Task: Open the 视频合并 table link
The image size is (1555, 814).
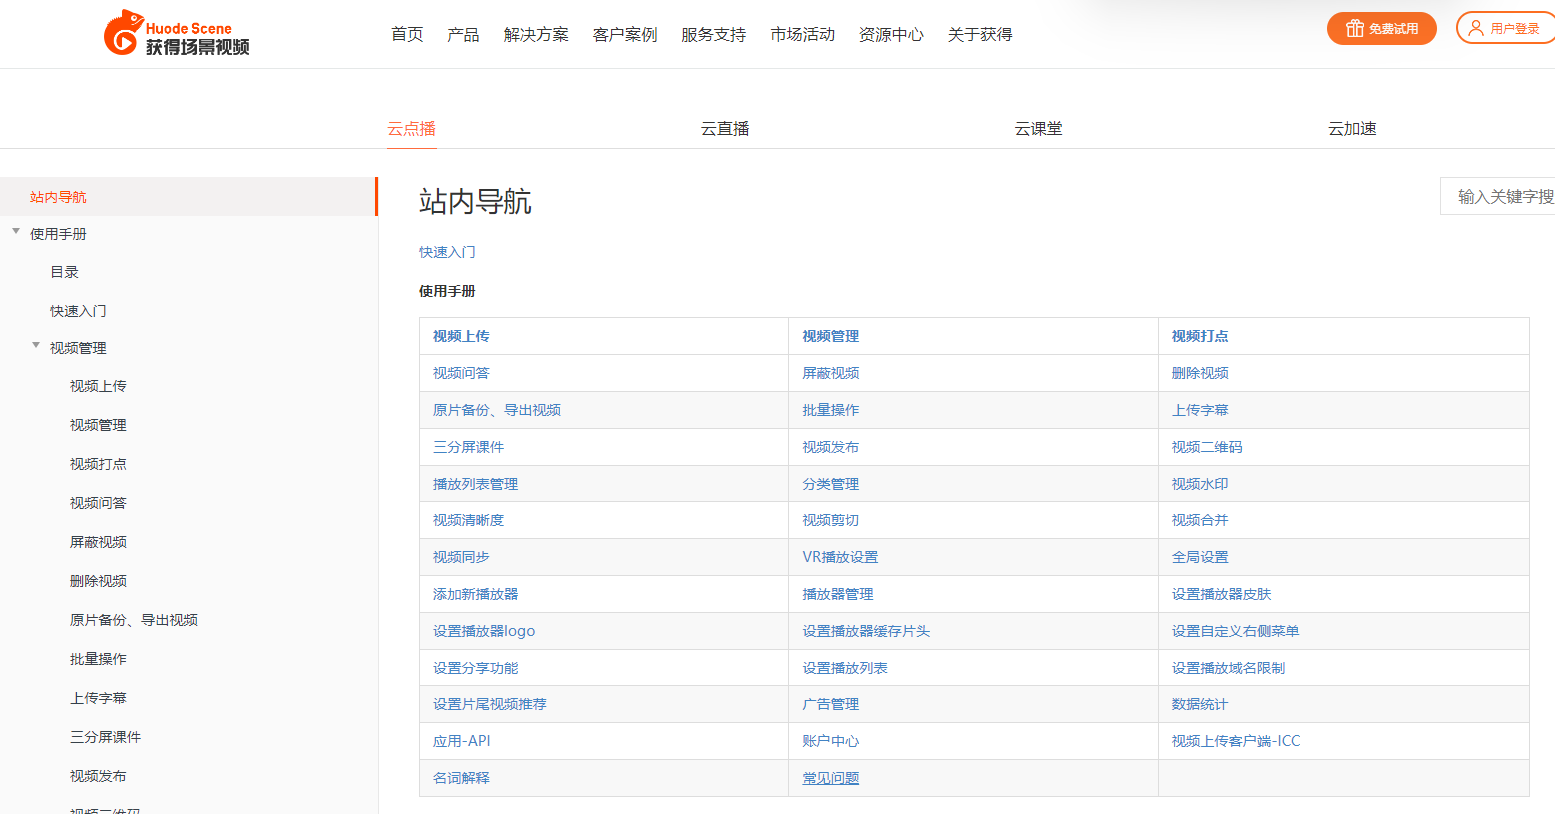Action: point(1200,520)
